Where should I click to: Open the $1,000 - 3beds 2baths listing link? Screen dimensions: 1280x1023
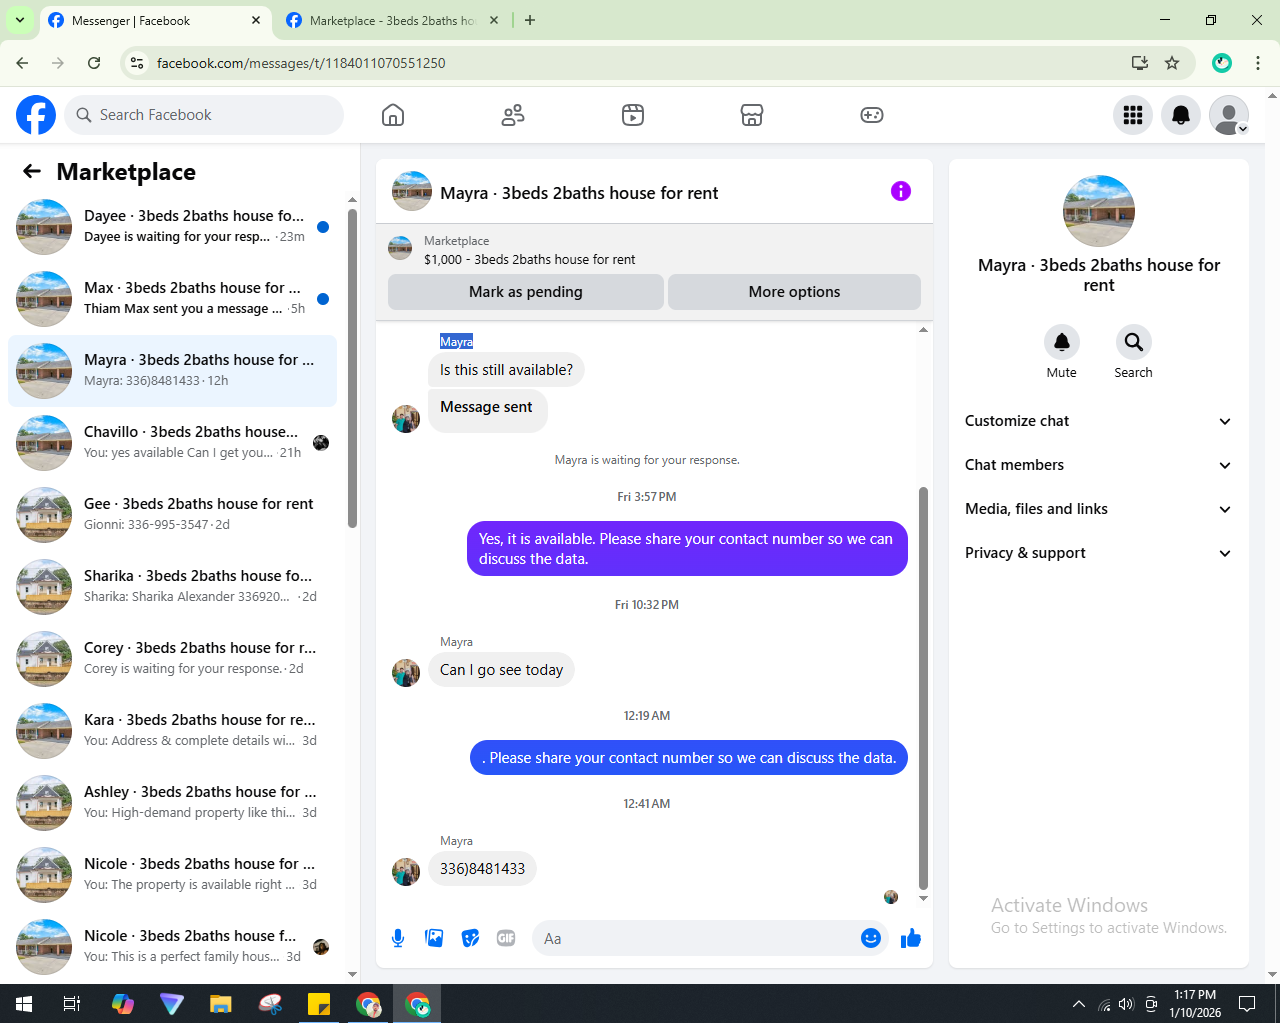coord(530,259)
